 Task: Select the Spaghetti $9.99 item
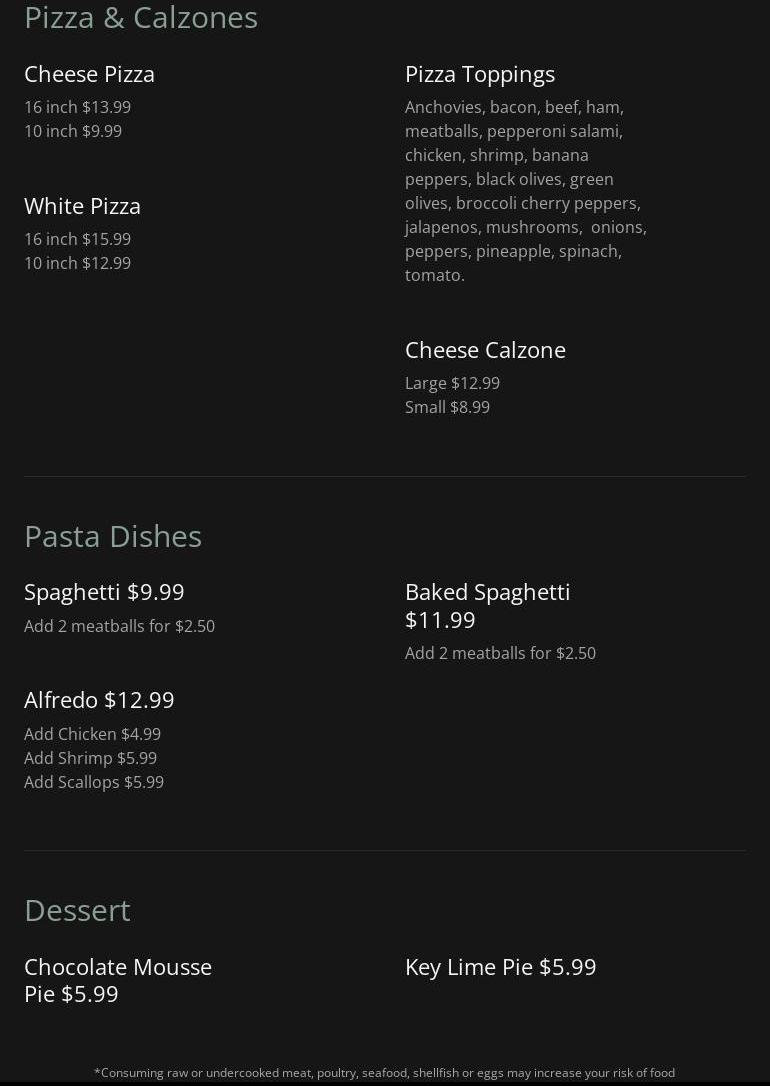[104, 592]
